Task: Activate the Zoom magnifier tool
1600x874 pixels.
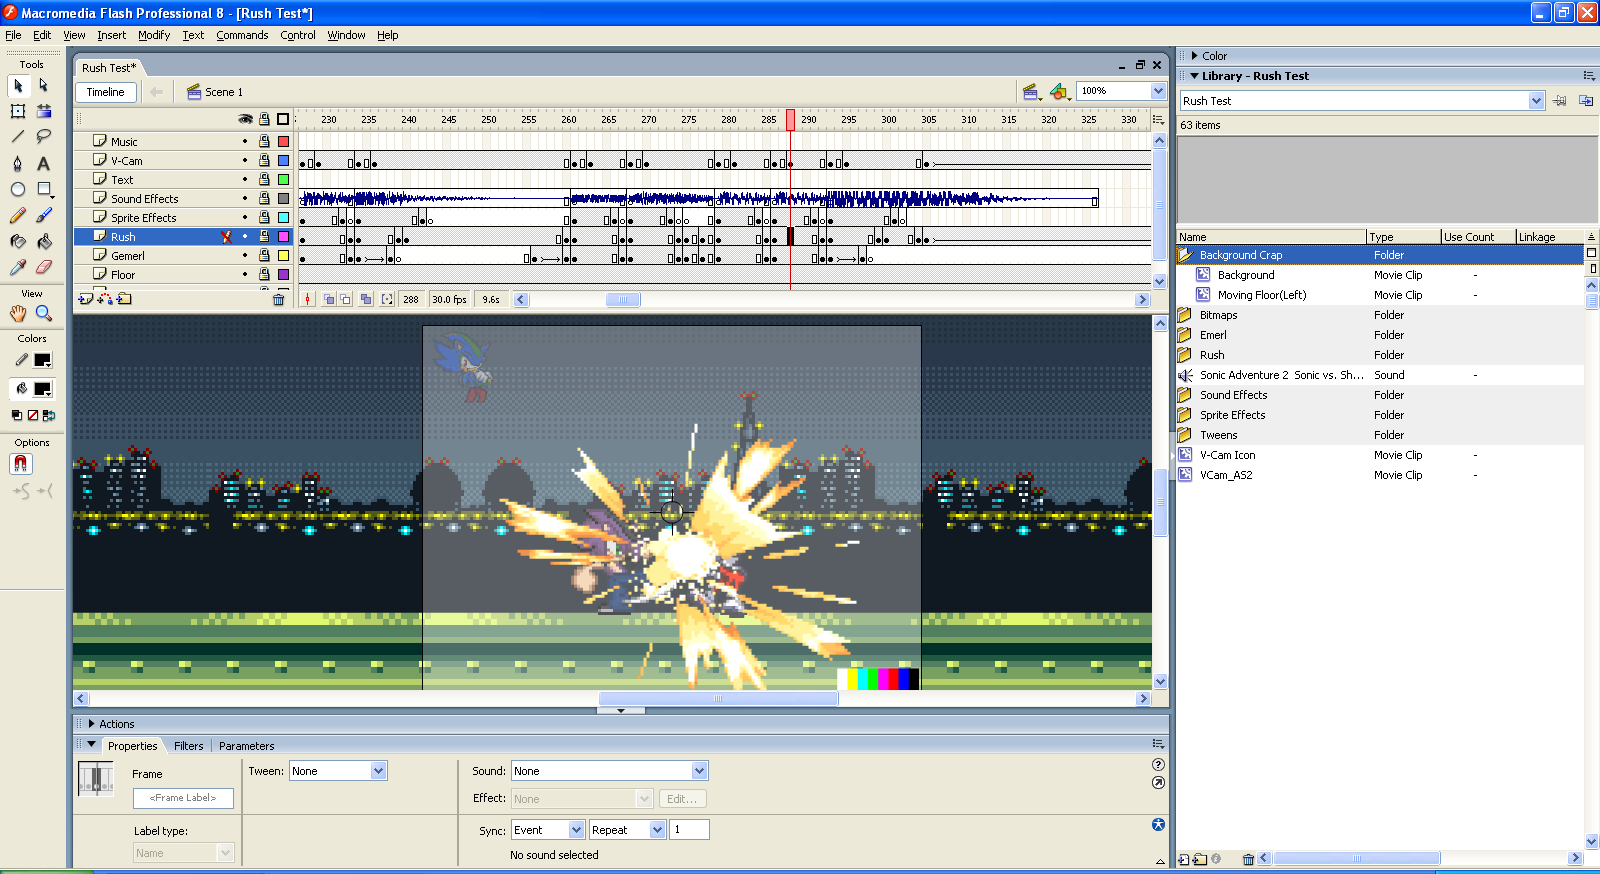Action: point(44,313)
